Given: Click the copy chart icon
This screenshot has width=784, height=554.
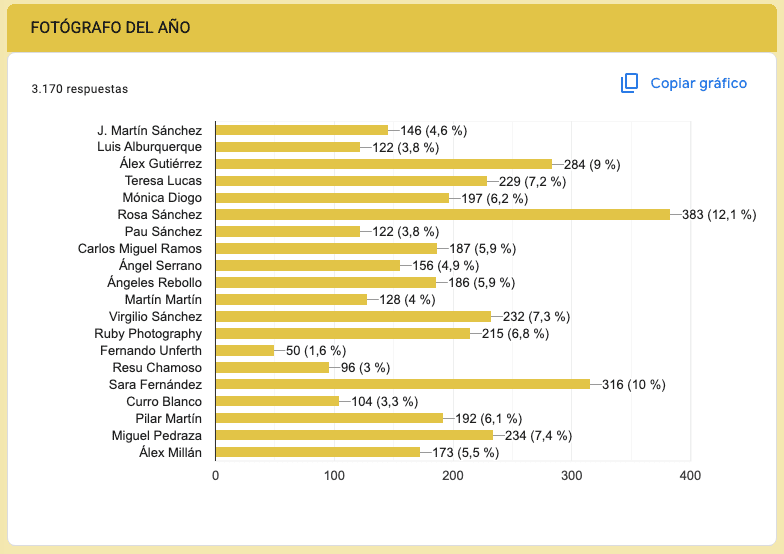Looking at the screenshot, I should click(x=629, y=83).
